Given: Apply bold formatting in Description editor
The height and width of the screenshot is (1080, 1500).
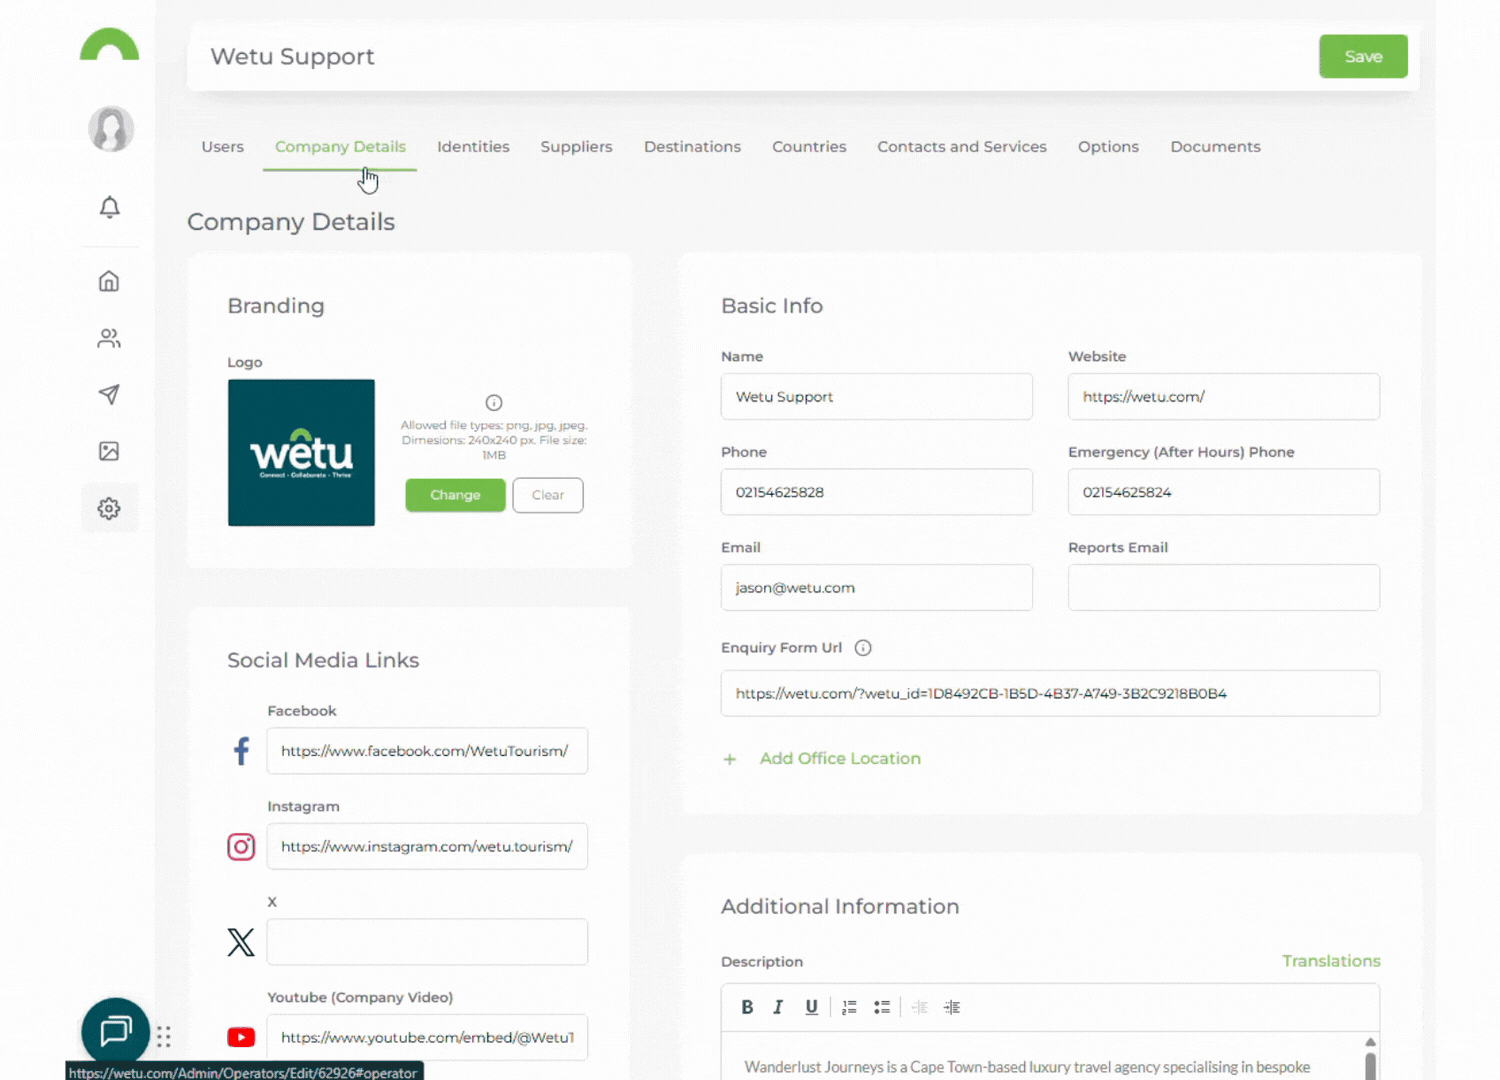Looking at the screenshot, I should pos(747,1007).
